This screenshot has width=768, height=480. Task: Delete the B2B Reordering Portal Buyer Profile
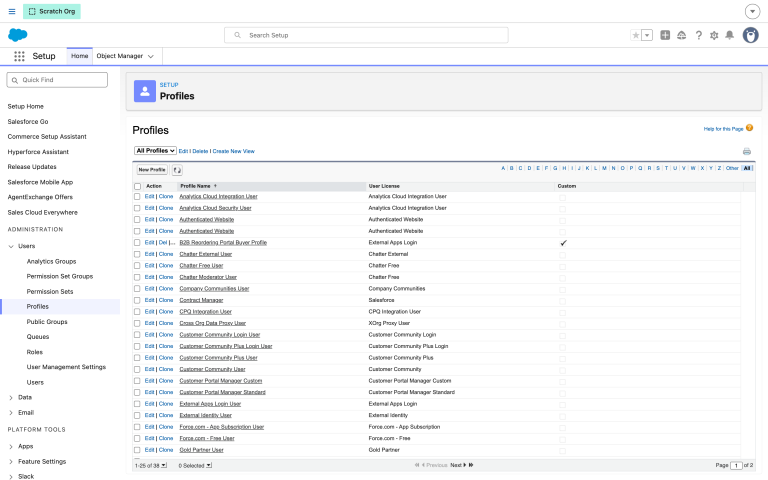click(163, 242)
